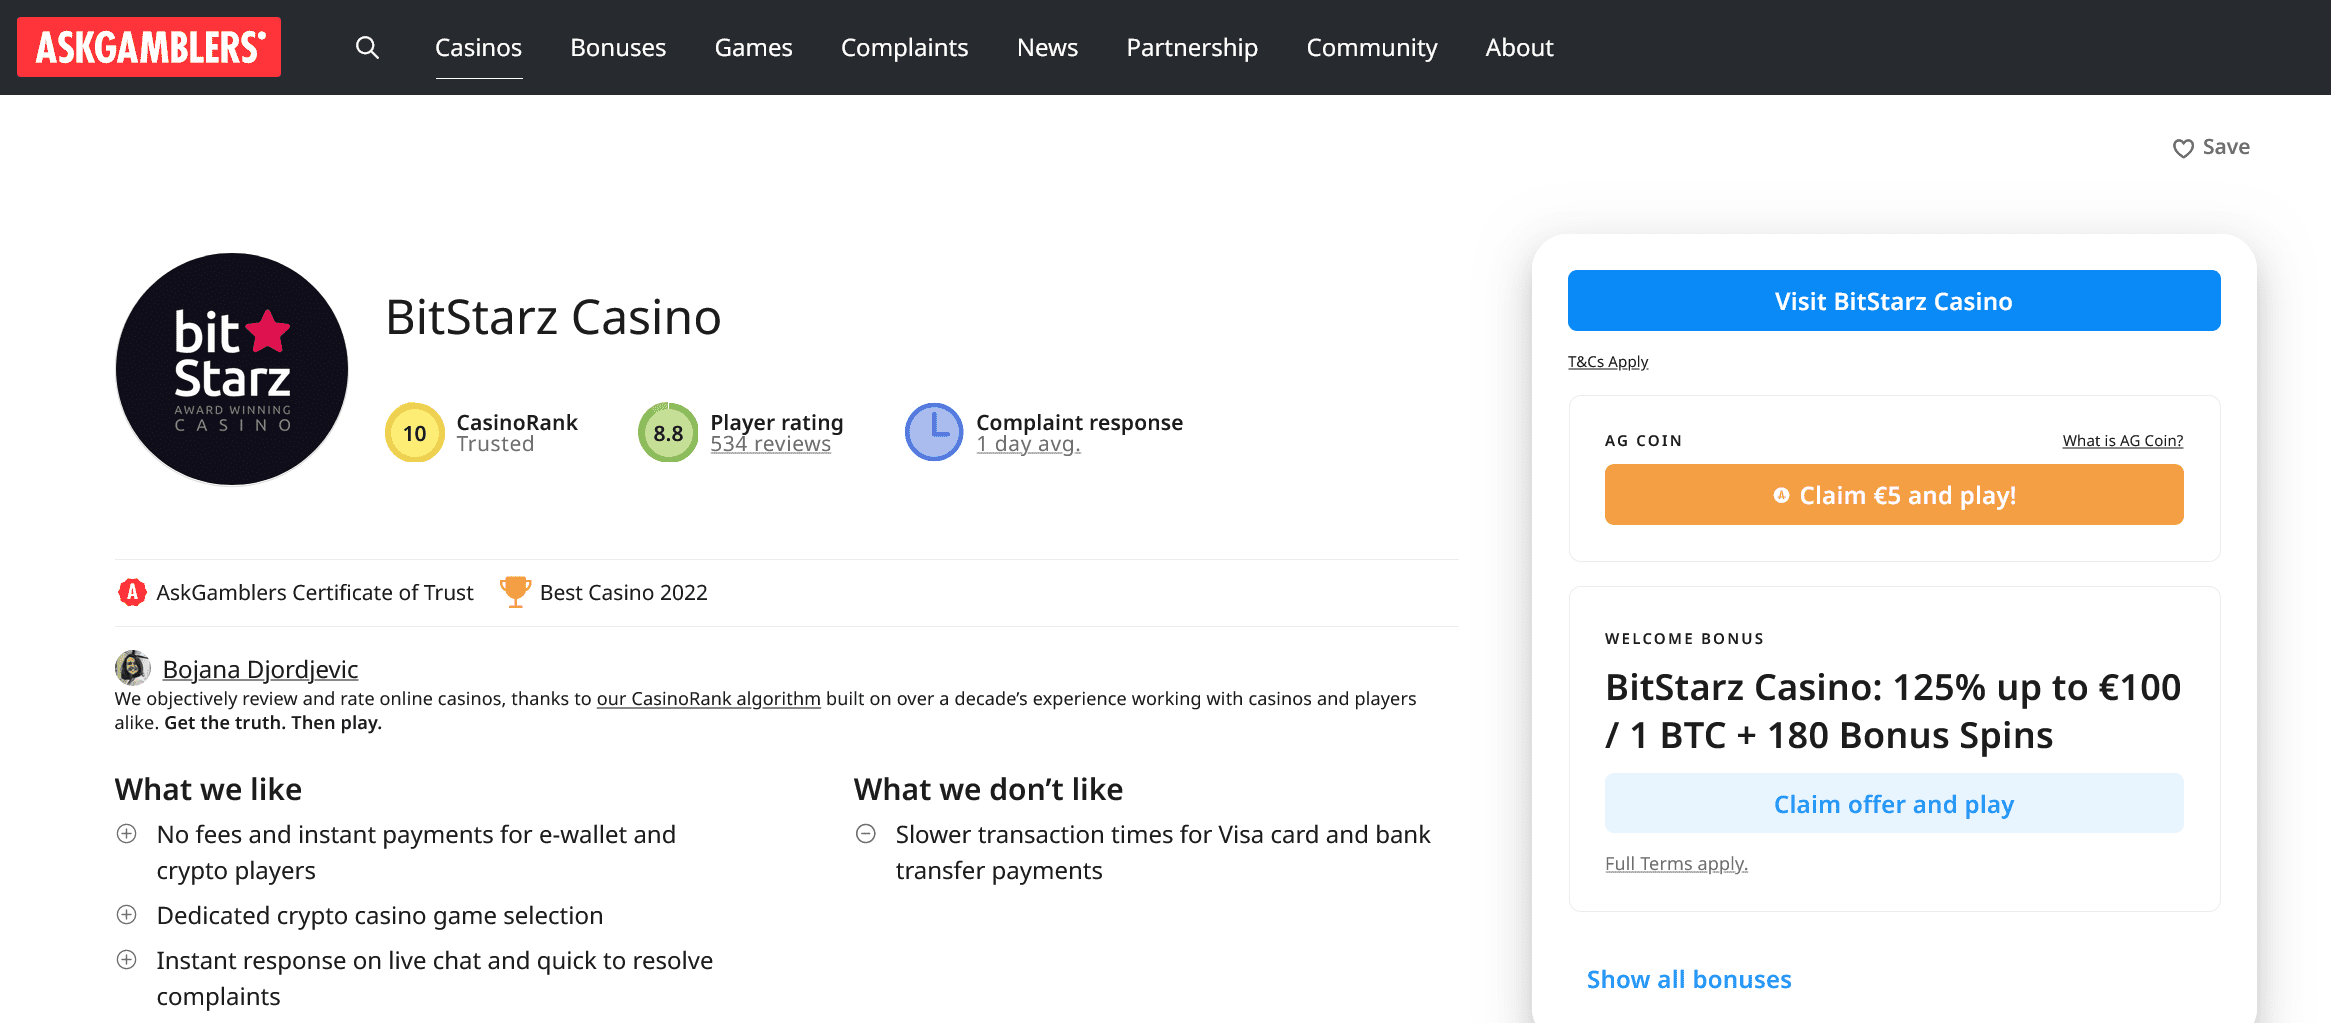Go to Complaints section
The height and width of the screenshot is (1023, 2331).
pyautogui.click(x=904, y=47)
